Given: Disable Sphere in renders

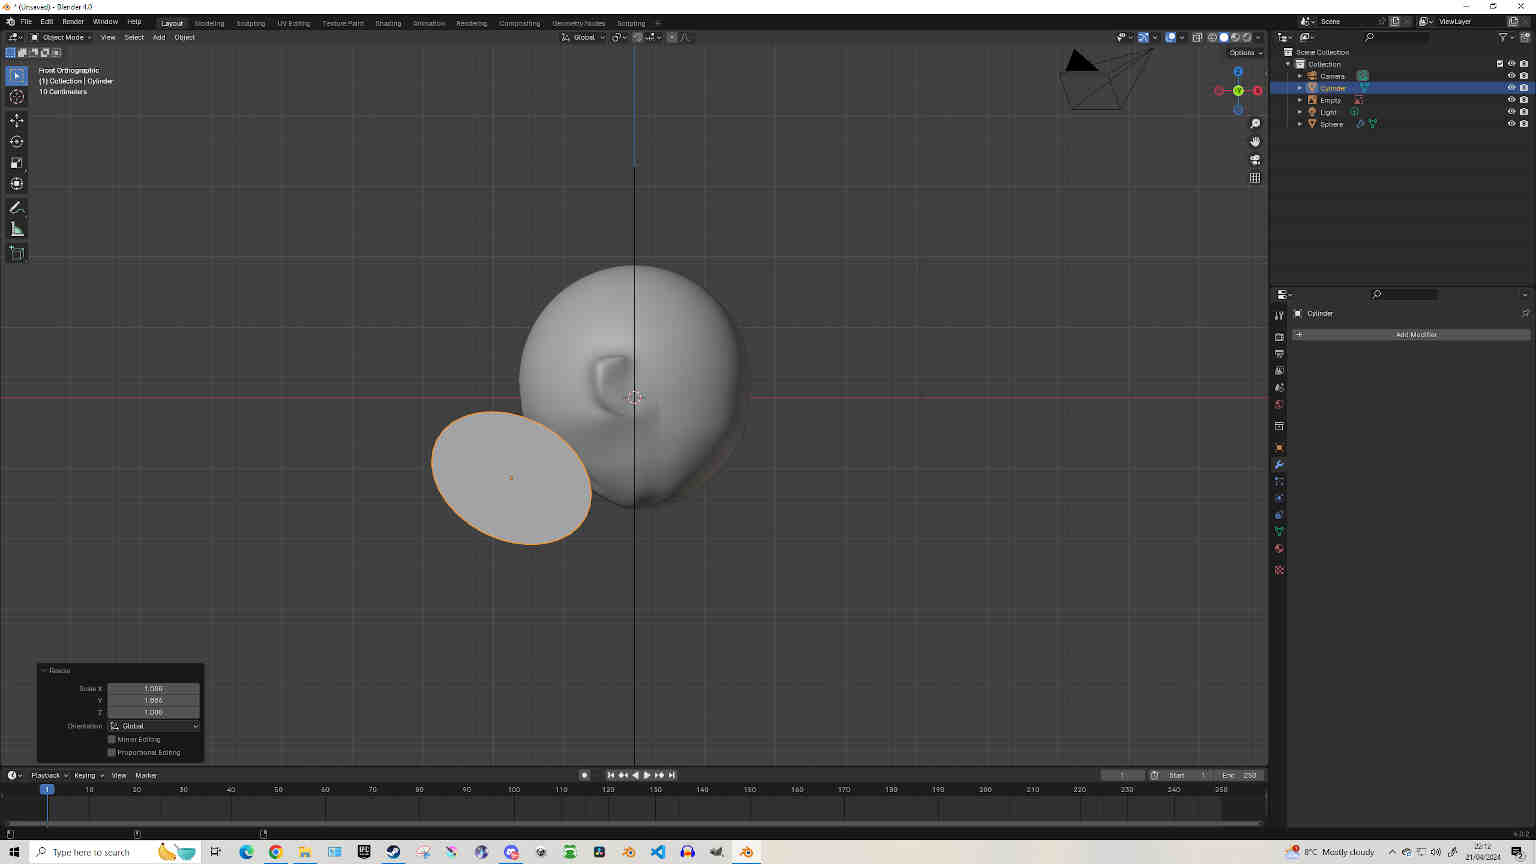Looking at the screenshot, I should coord(1524,124).
